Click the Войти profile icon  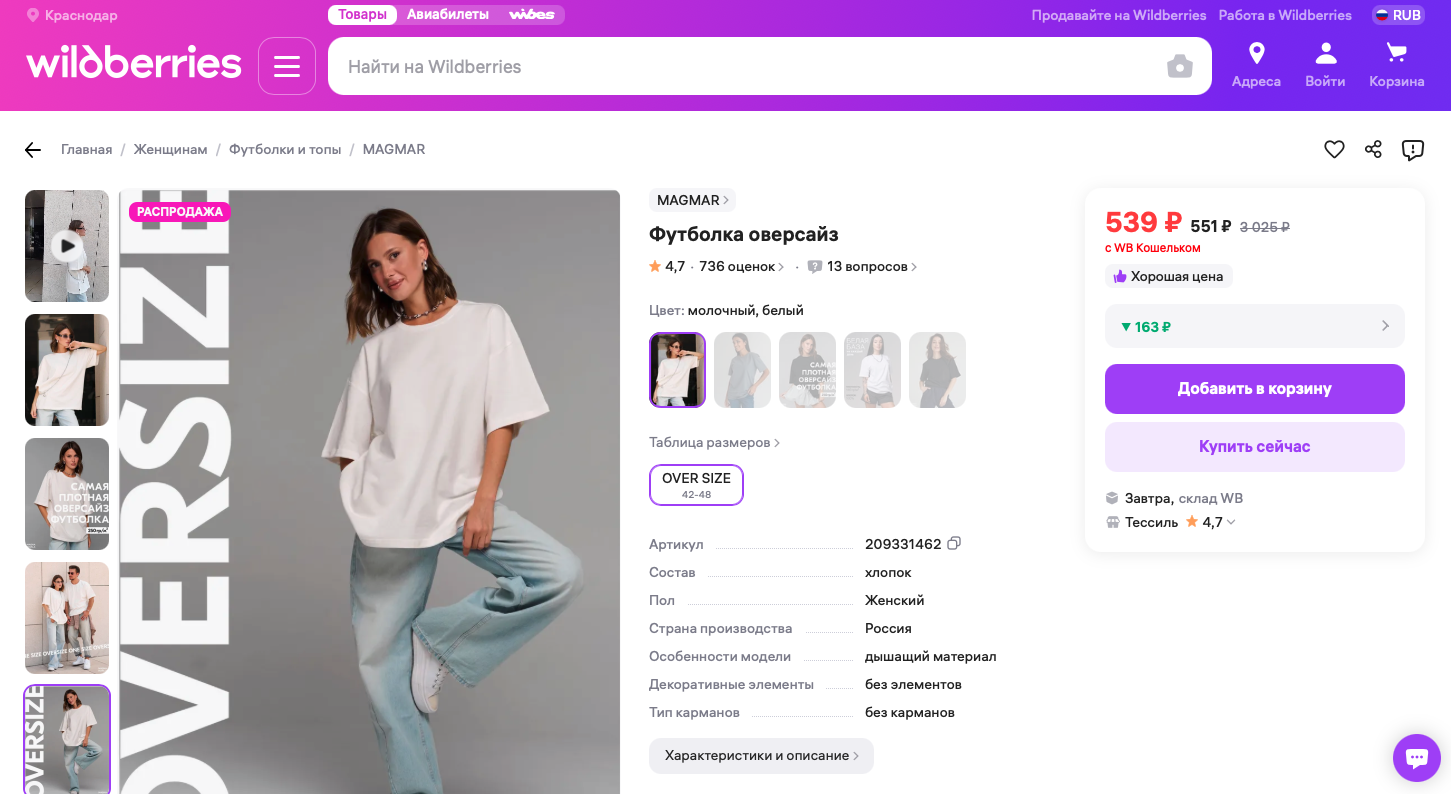[1325, 65]
